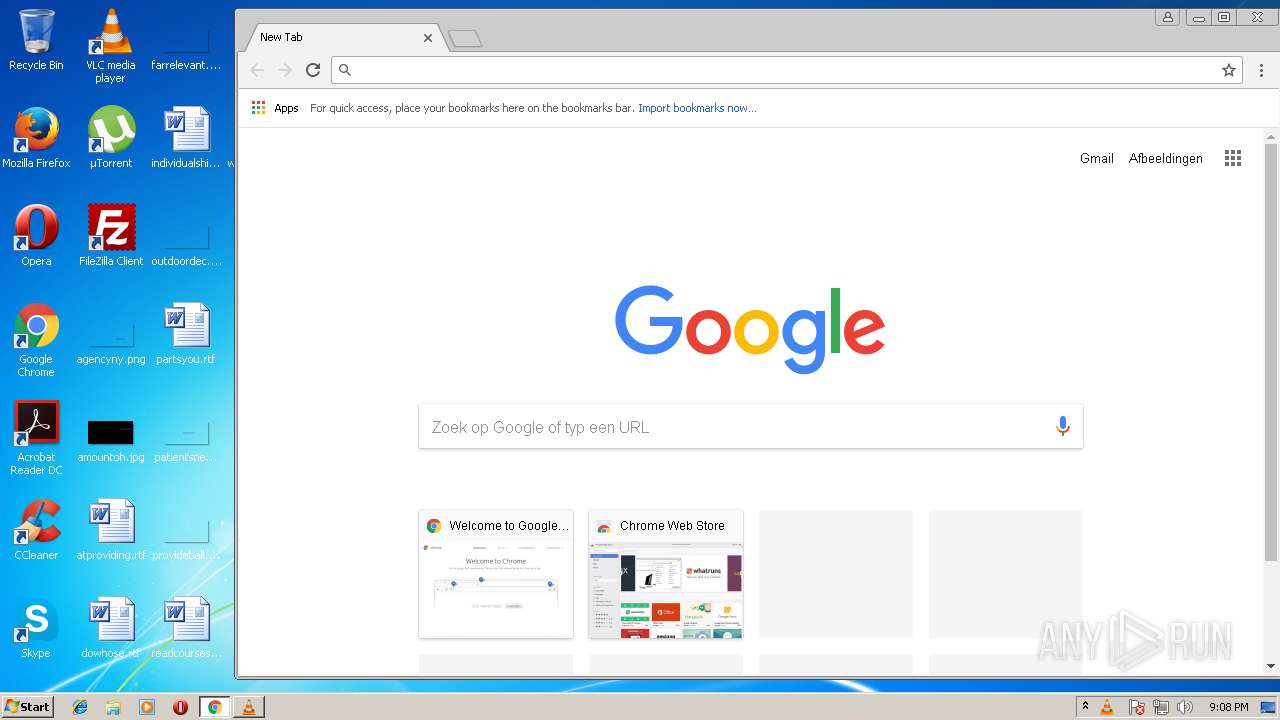Select the farrelevant desktop file
Image resolution: width=1280 pixels, height=720 pixels.
pos(185,48)
